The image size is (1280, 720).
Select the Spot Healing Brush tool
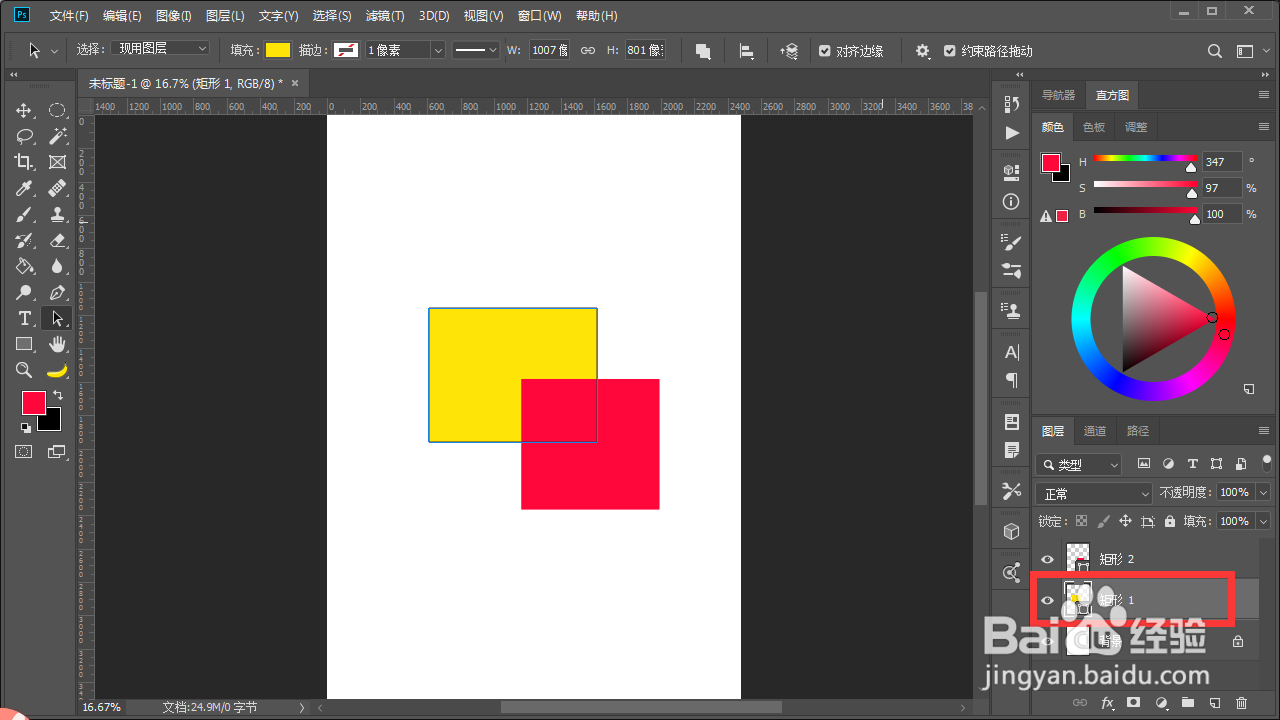click(57, 188)
